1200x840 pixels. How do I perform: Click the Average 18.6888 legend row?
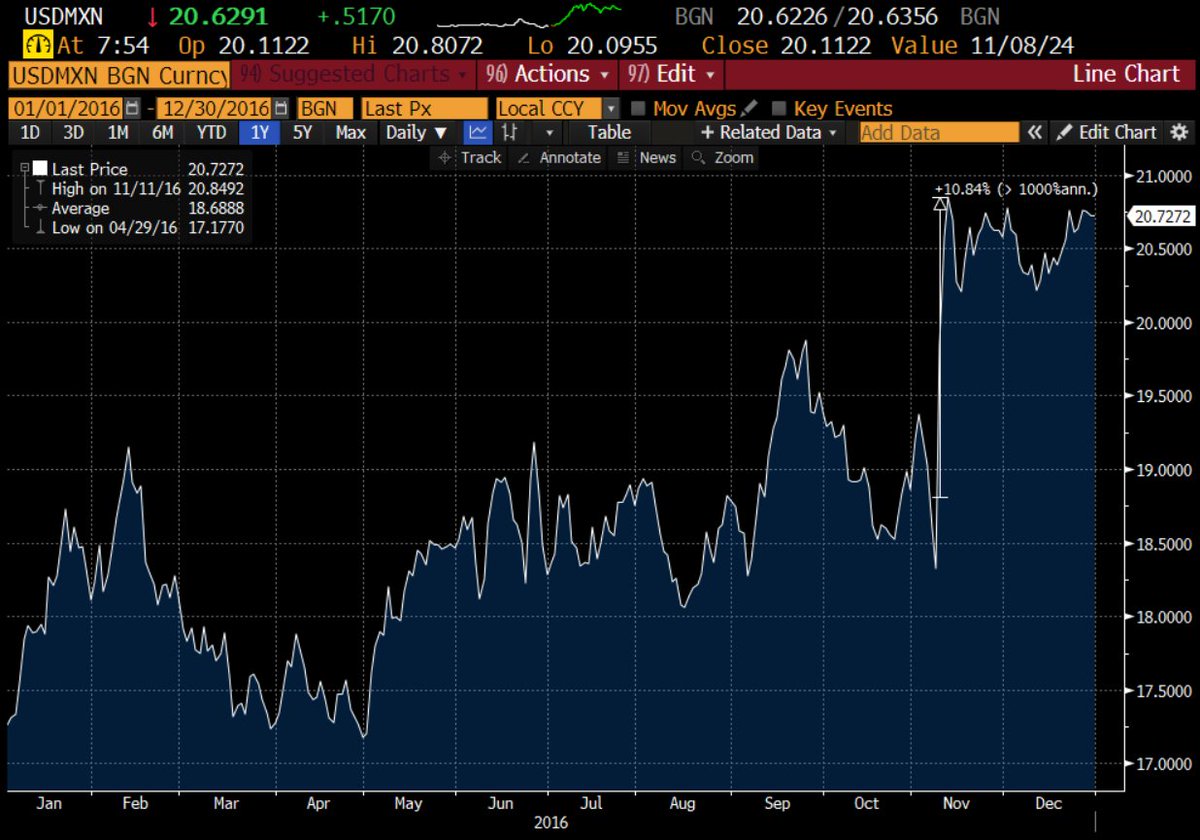[139, 208]
